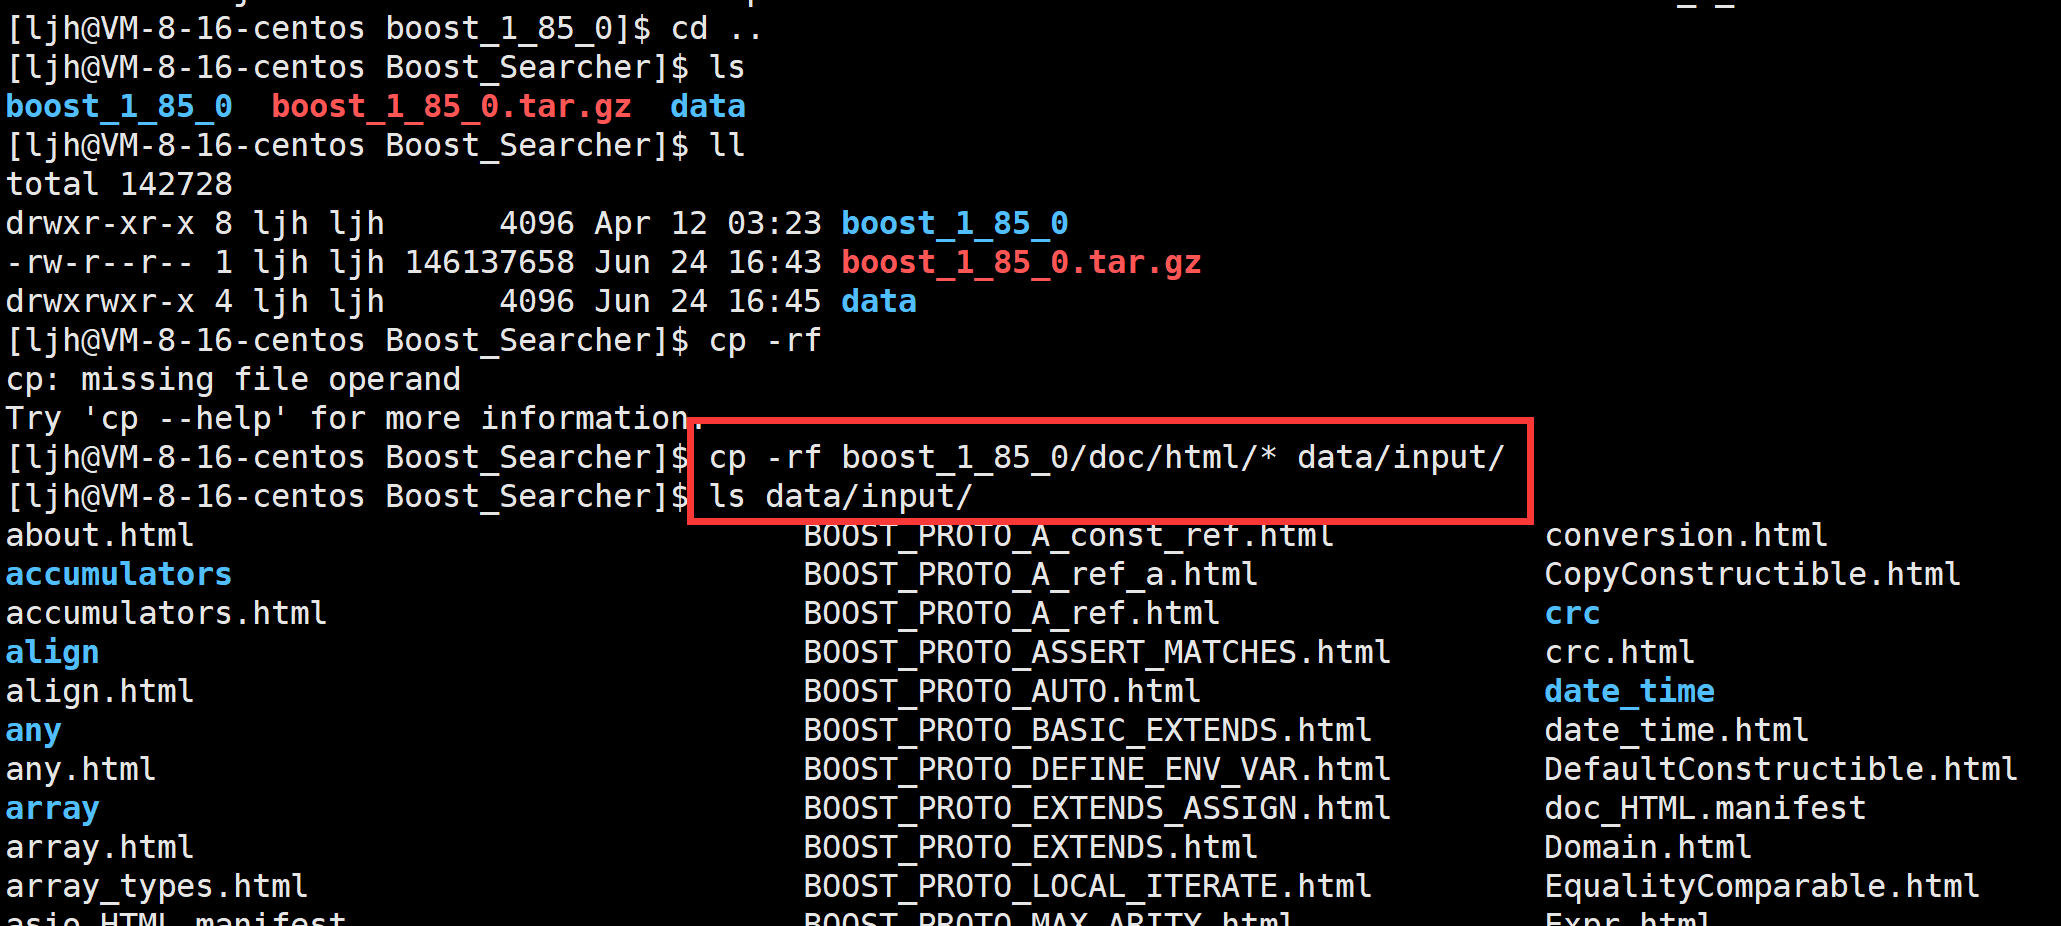
Task: Select the file 'align.html'
Action: [100, 691]
